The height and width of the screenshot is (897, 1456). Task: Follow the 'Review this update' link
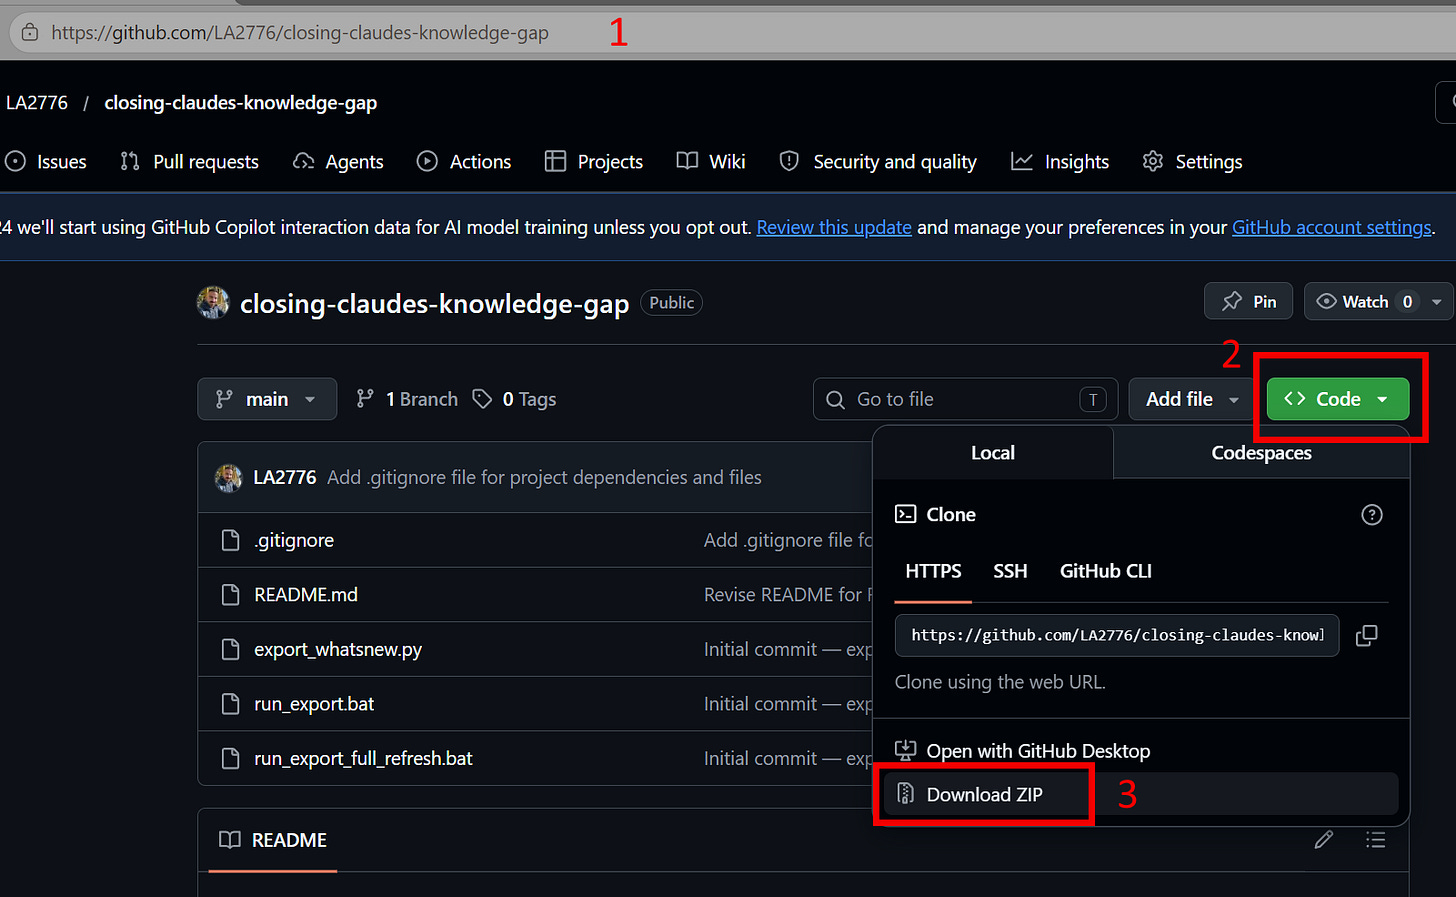pos(834,228)
